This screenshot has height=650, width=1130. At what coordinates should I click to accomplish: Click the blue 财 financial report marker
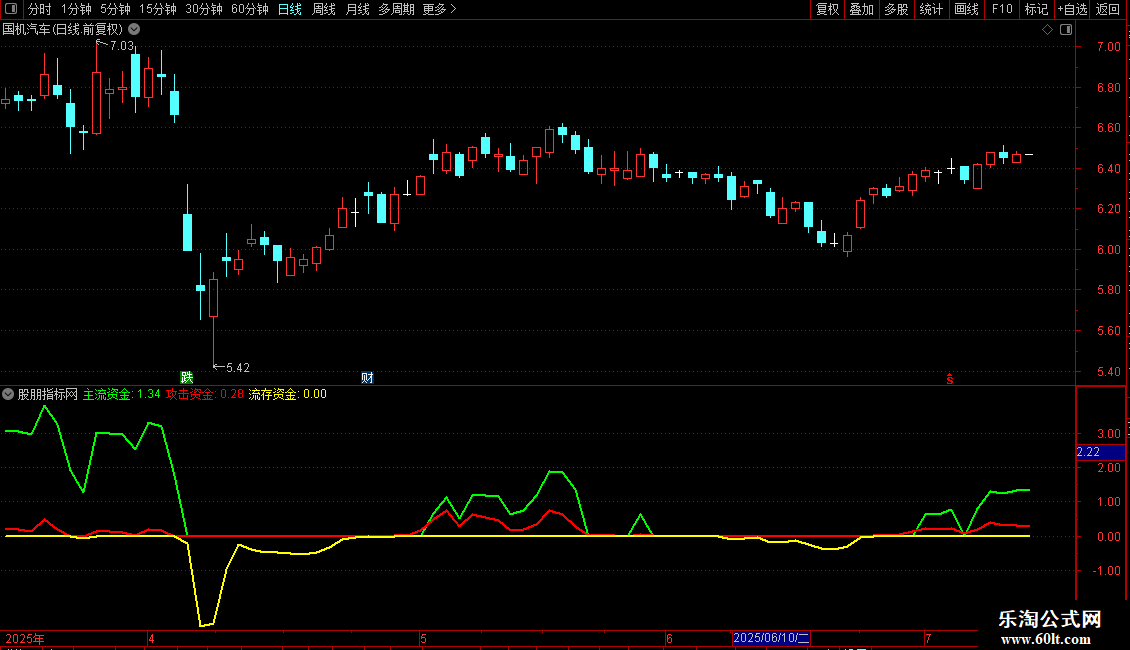pos(367,378)
